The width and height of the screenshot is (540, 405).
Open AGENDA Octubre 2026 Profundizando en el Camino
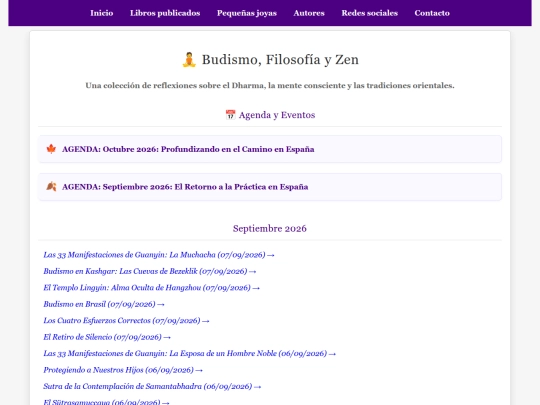coord(188,149)
